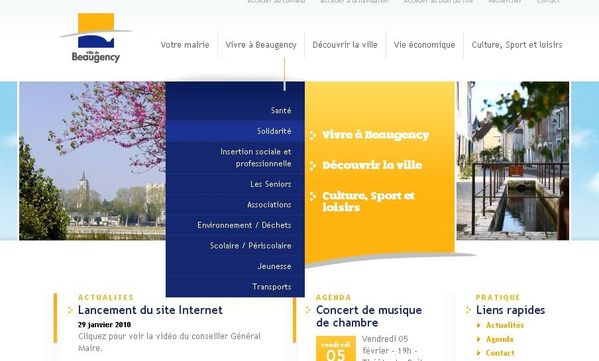
Task: Click the AGENDA section label
Action: point(333,297)
